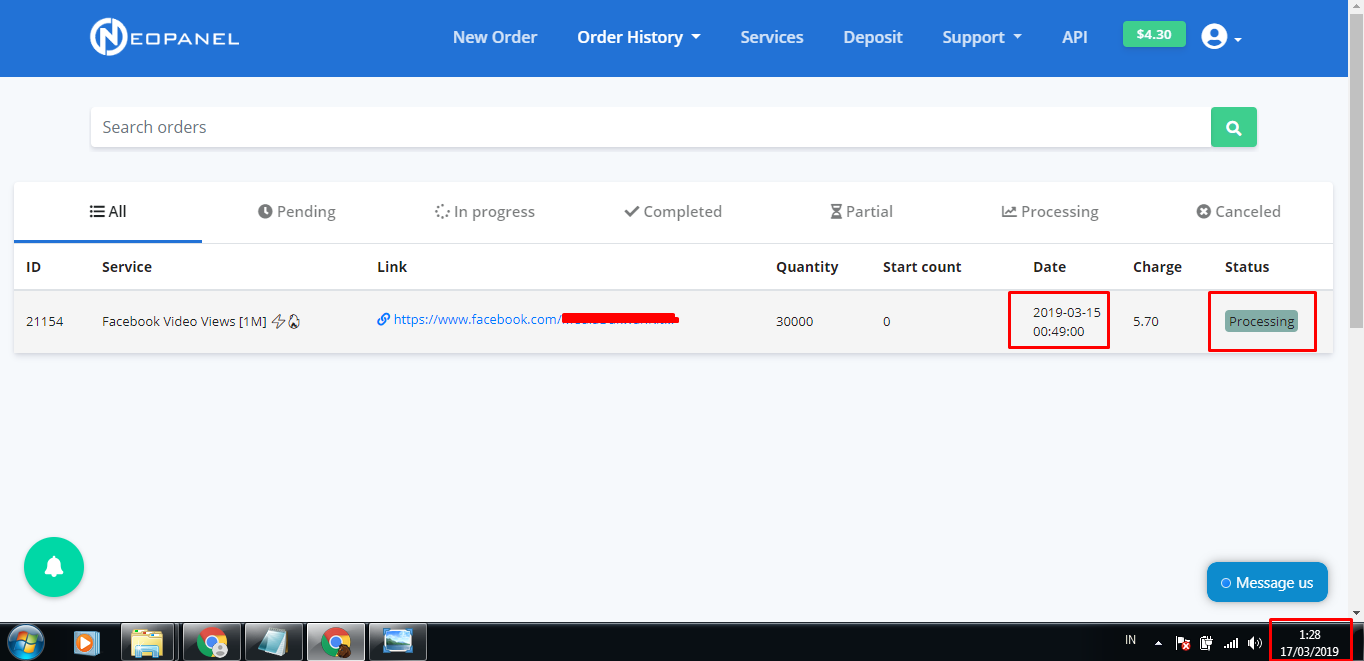The height and width of the screenshot is (661, 1364).
Task: Switch to the In progress tab
Action: pyautogui.click(x=485, y=212)
